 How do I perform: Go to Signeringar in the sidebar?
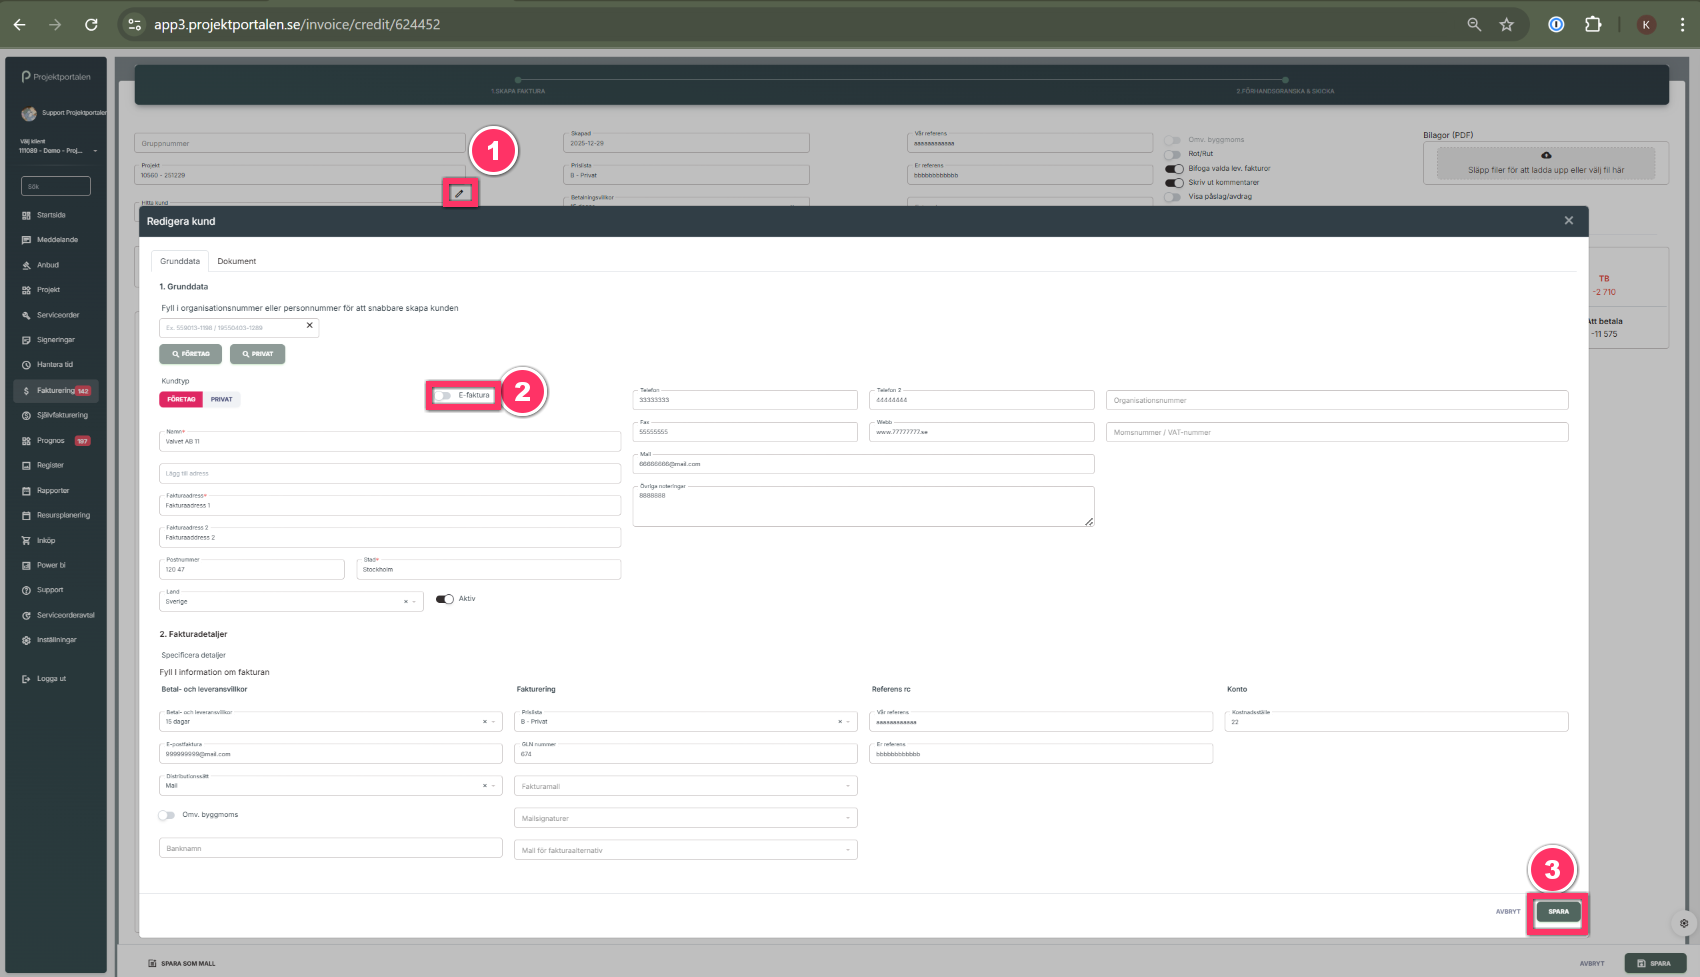pyautogui.click(x=56, y=340)
